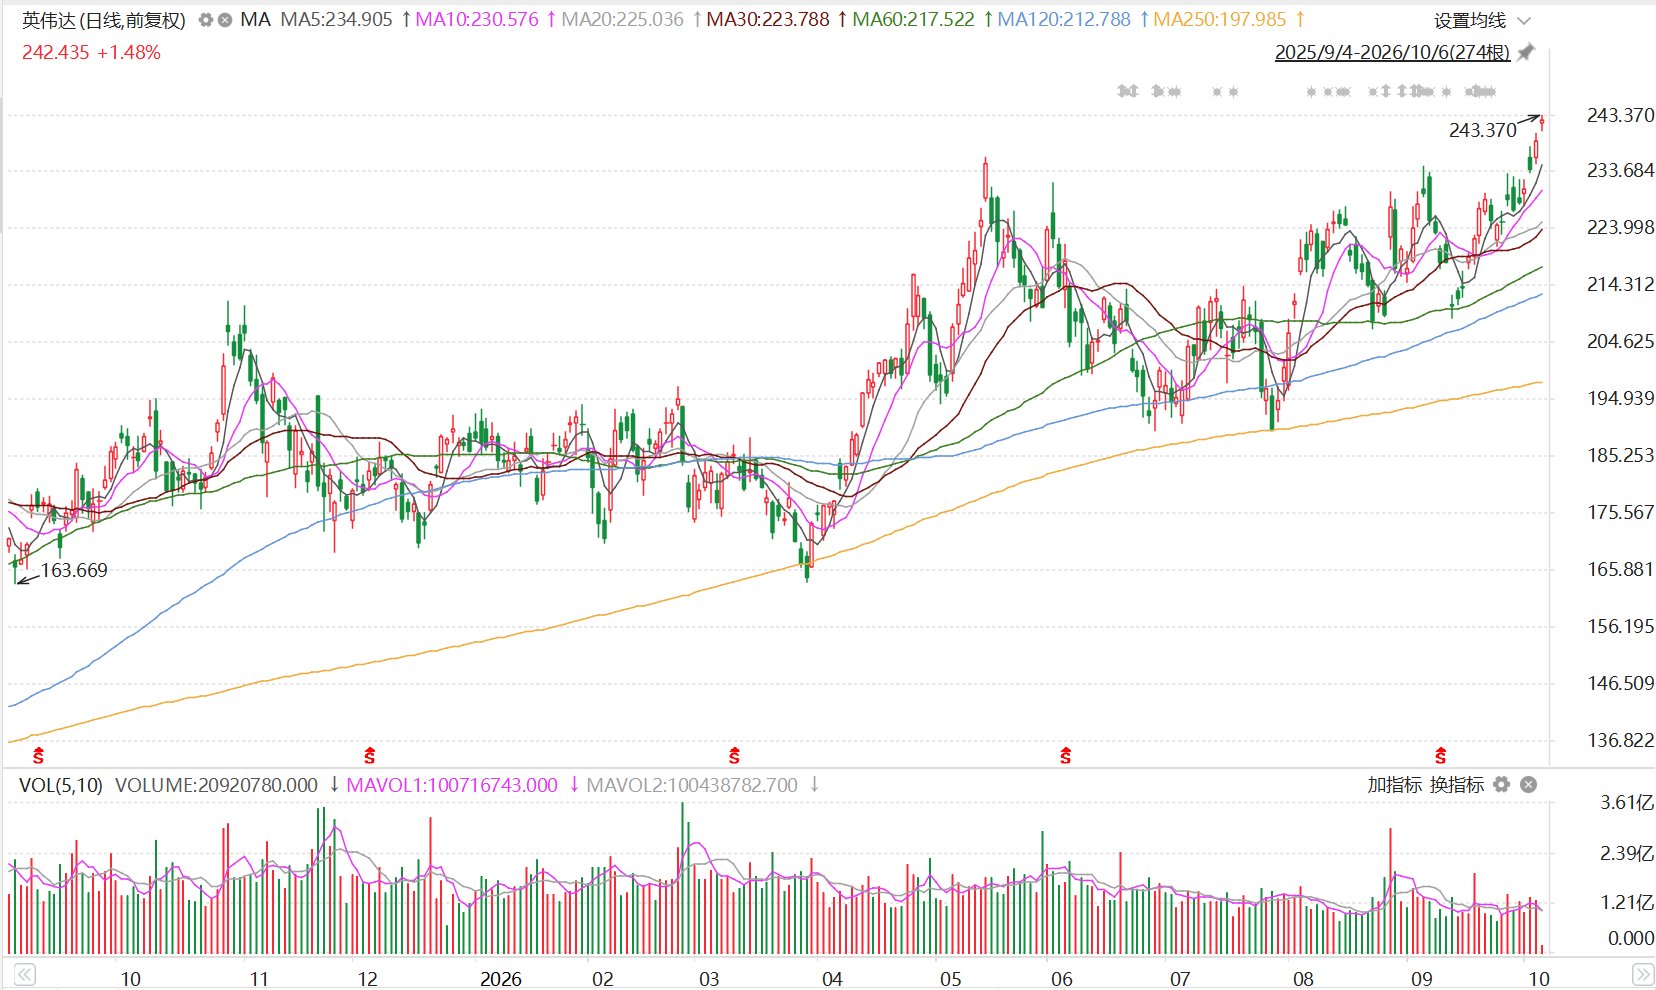Click the 204.625 price axis label
This screenshot has height=990, width=1656.
[x=1620, y=341]
